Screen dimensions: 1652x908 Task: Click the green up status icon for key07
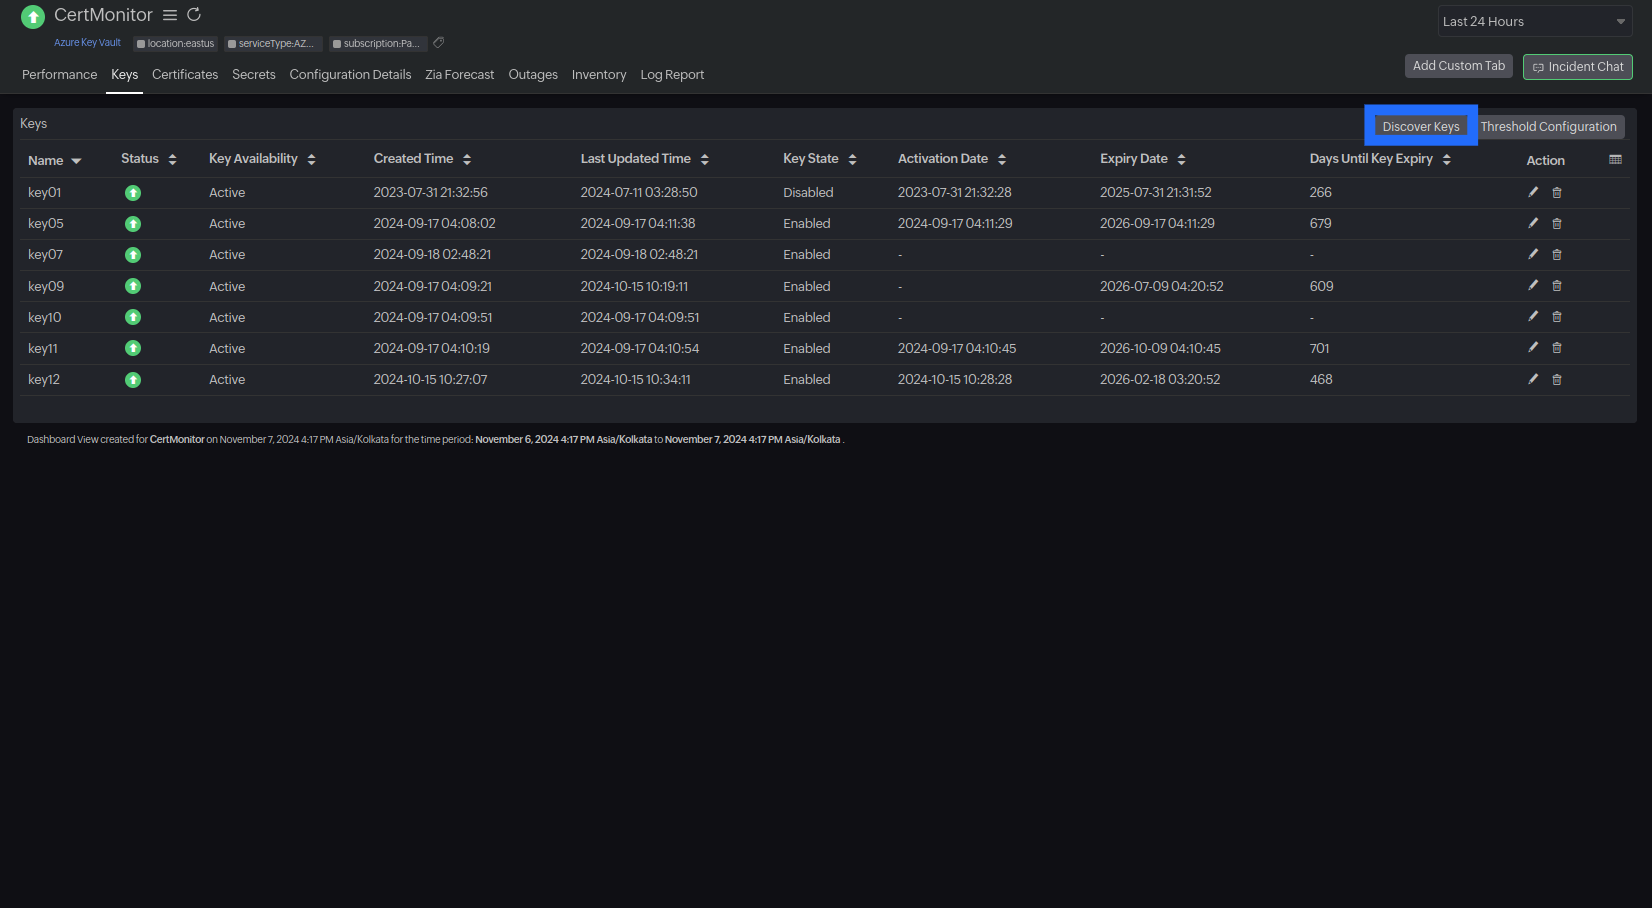pos(133,255)
